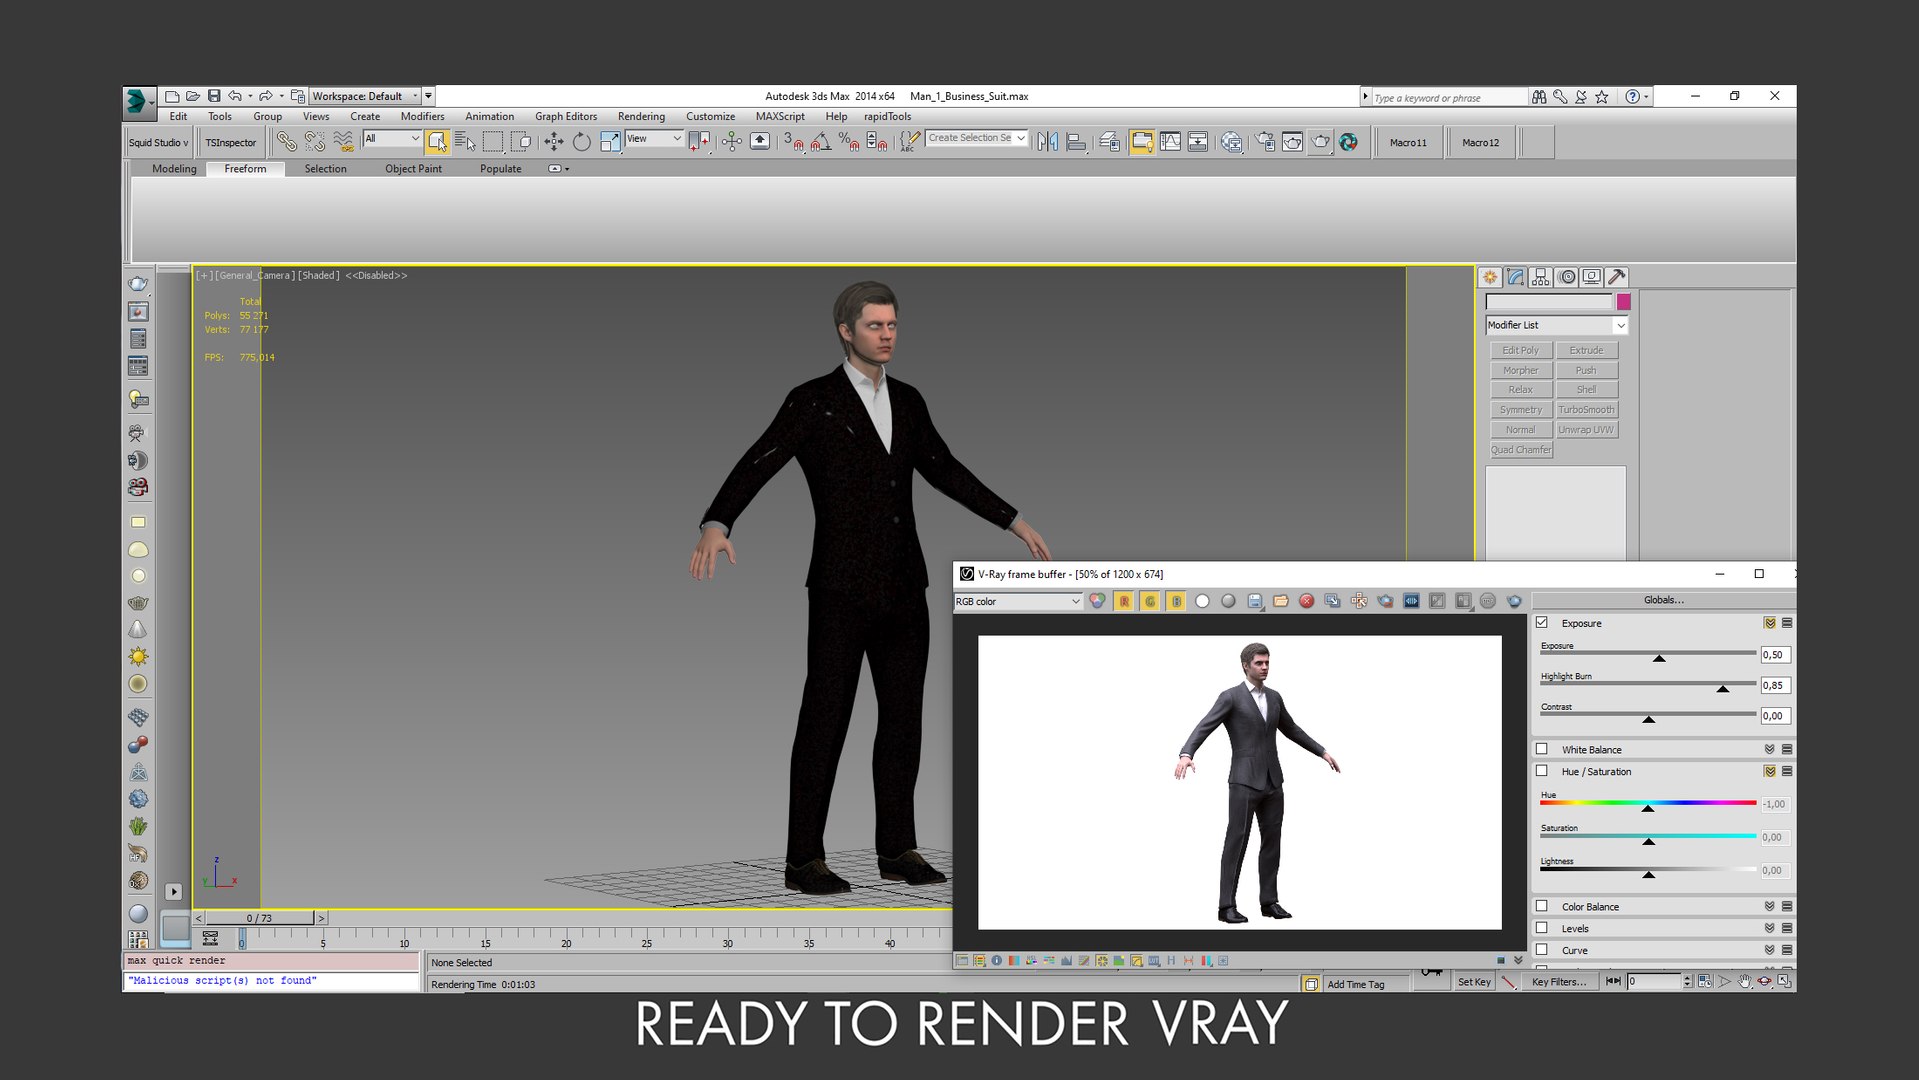Activate Select and Uniform Scale tool
This screenshot has width=1919, height=1080.
610,142
